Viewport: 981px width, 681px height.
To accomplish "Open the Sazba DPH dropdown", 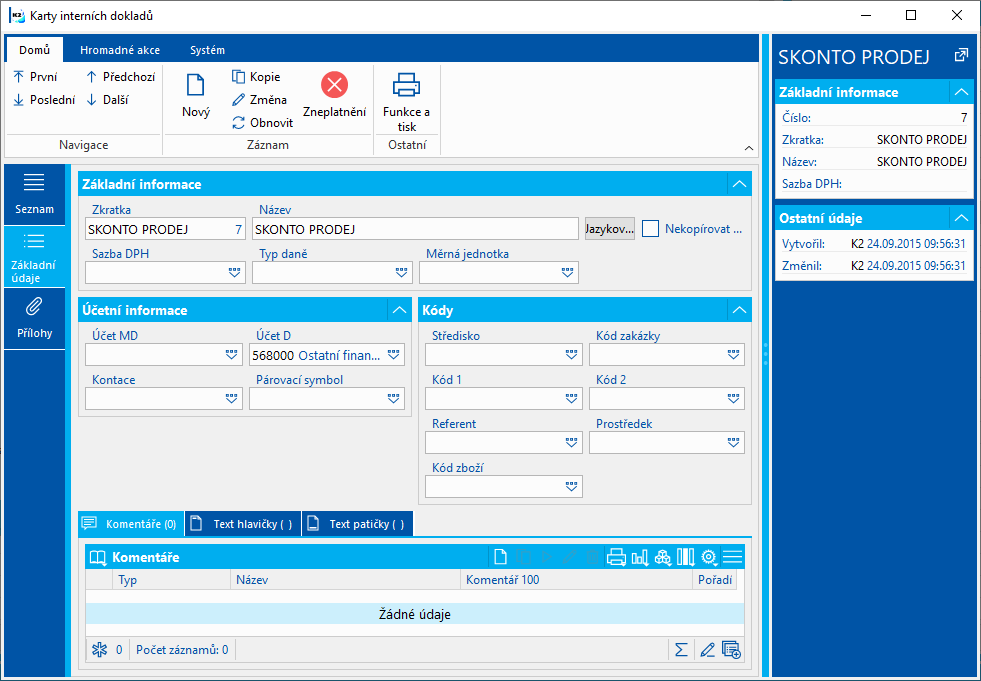I will pos(234,273).
